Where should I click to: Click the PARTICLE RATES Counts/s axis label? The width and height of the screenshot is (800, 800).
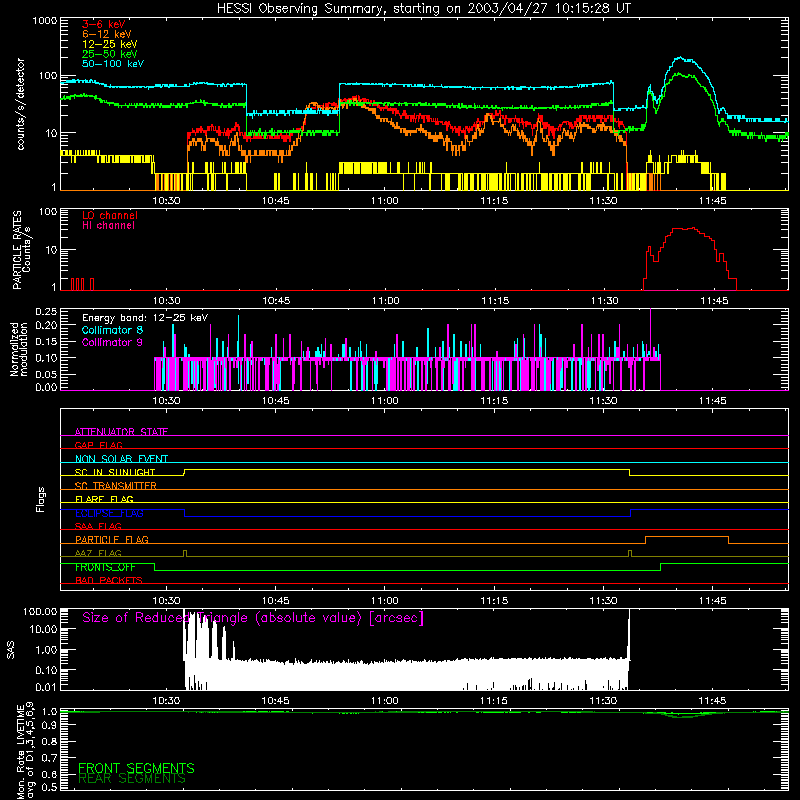tap(22, 249)
